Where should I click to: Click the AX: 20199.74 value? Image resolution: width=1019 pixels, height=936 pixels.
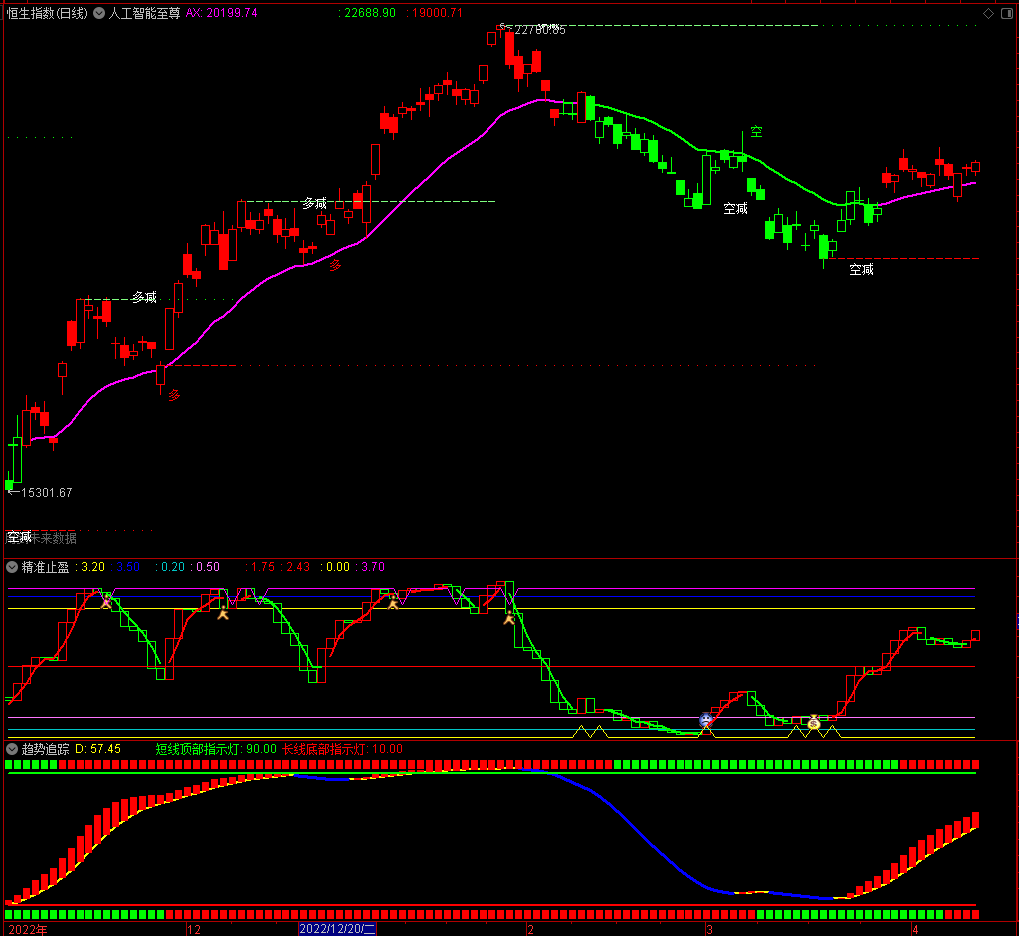pyautogui.click(x=222, y=13)
